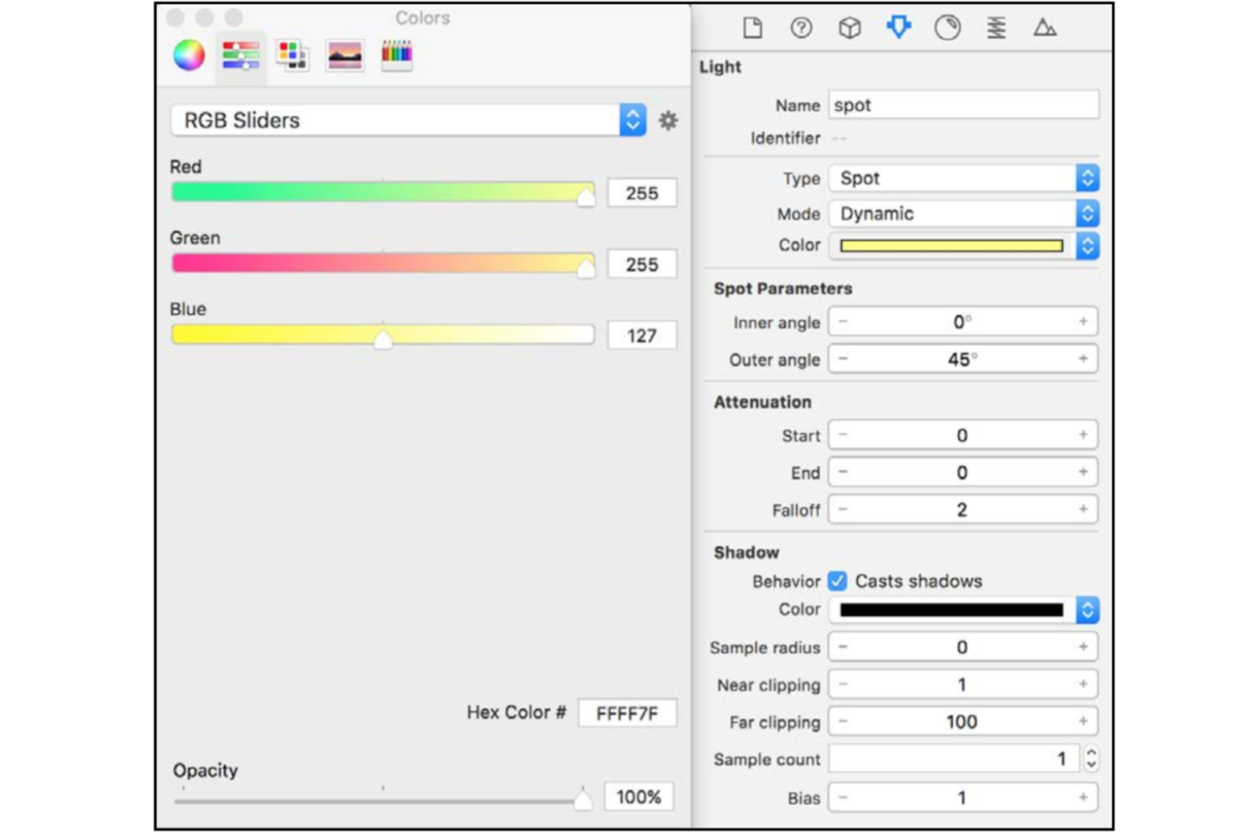This screenshot has width=1240, height=834.
Task: Click the Colors window title
Action: [x=422, y=18]
